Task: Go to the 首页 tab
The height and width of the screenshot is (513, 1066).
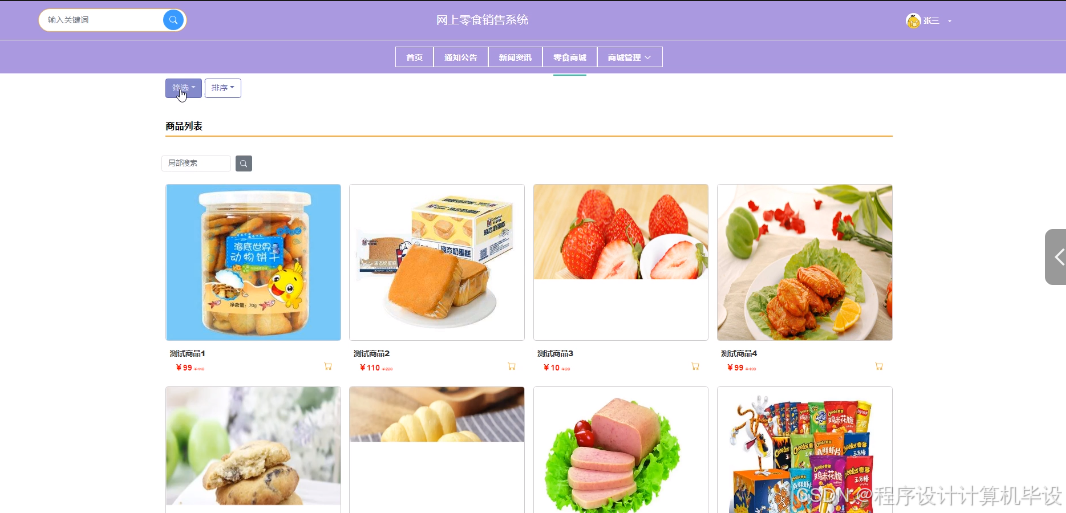Action: pyautogui.click(x=415, y=57)
